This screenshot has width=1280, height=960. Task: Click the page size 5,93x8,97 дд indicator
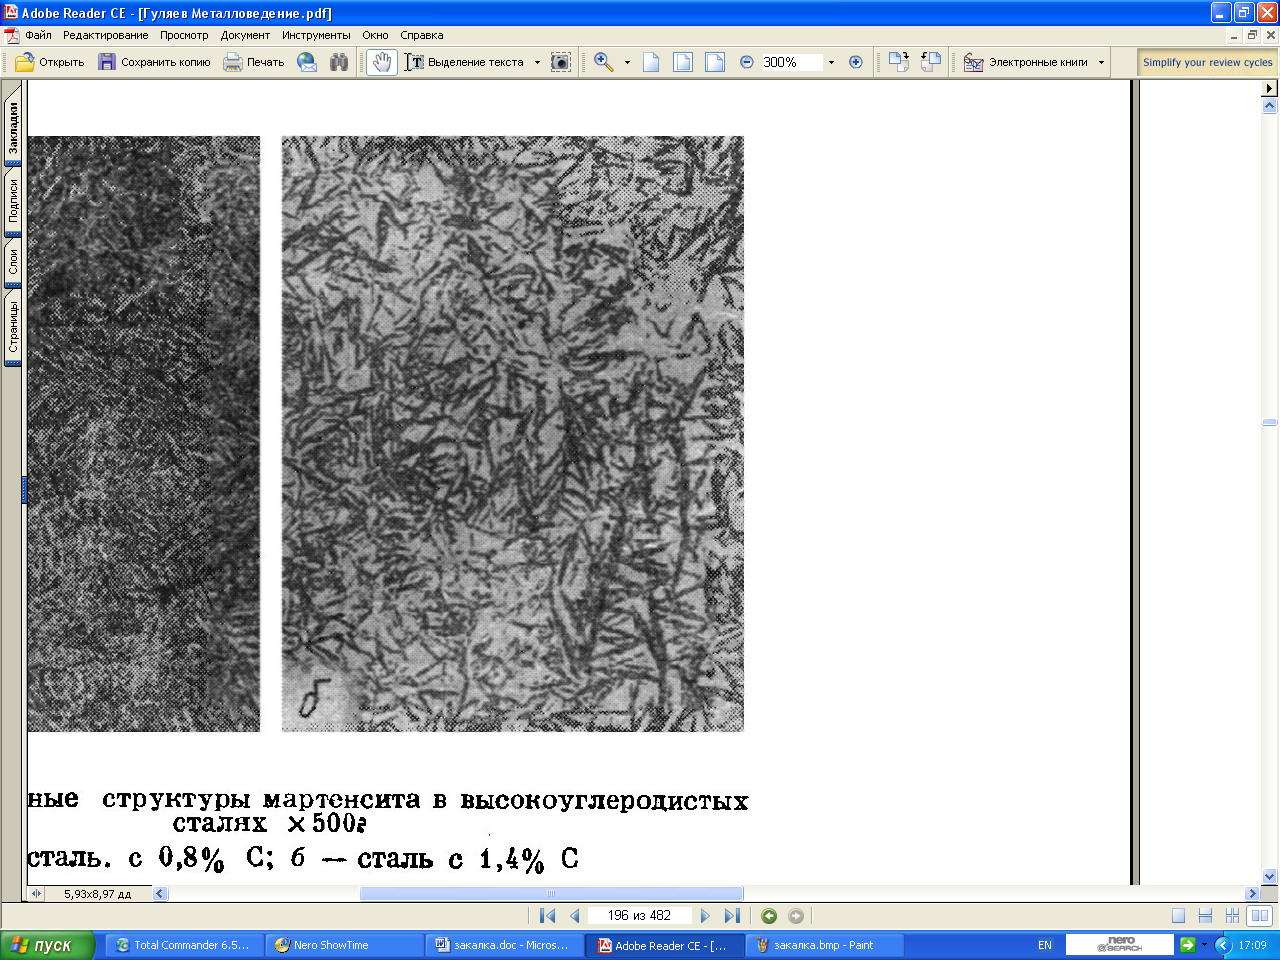pyautogui.click(x=97, y=893)
